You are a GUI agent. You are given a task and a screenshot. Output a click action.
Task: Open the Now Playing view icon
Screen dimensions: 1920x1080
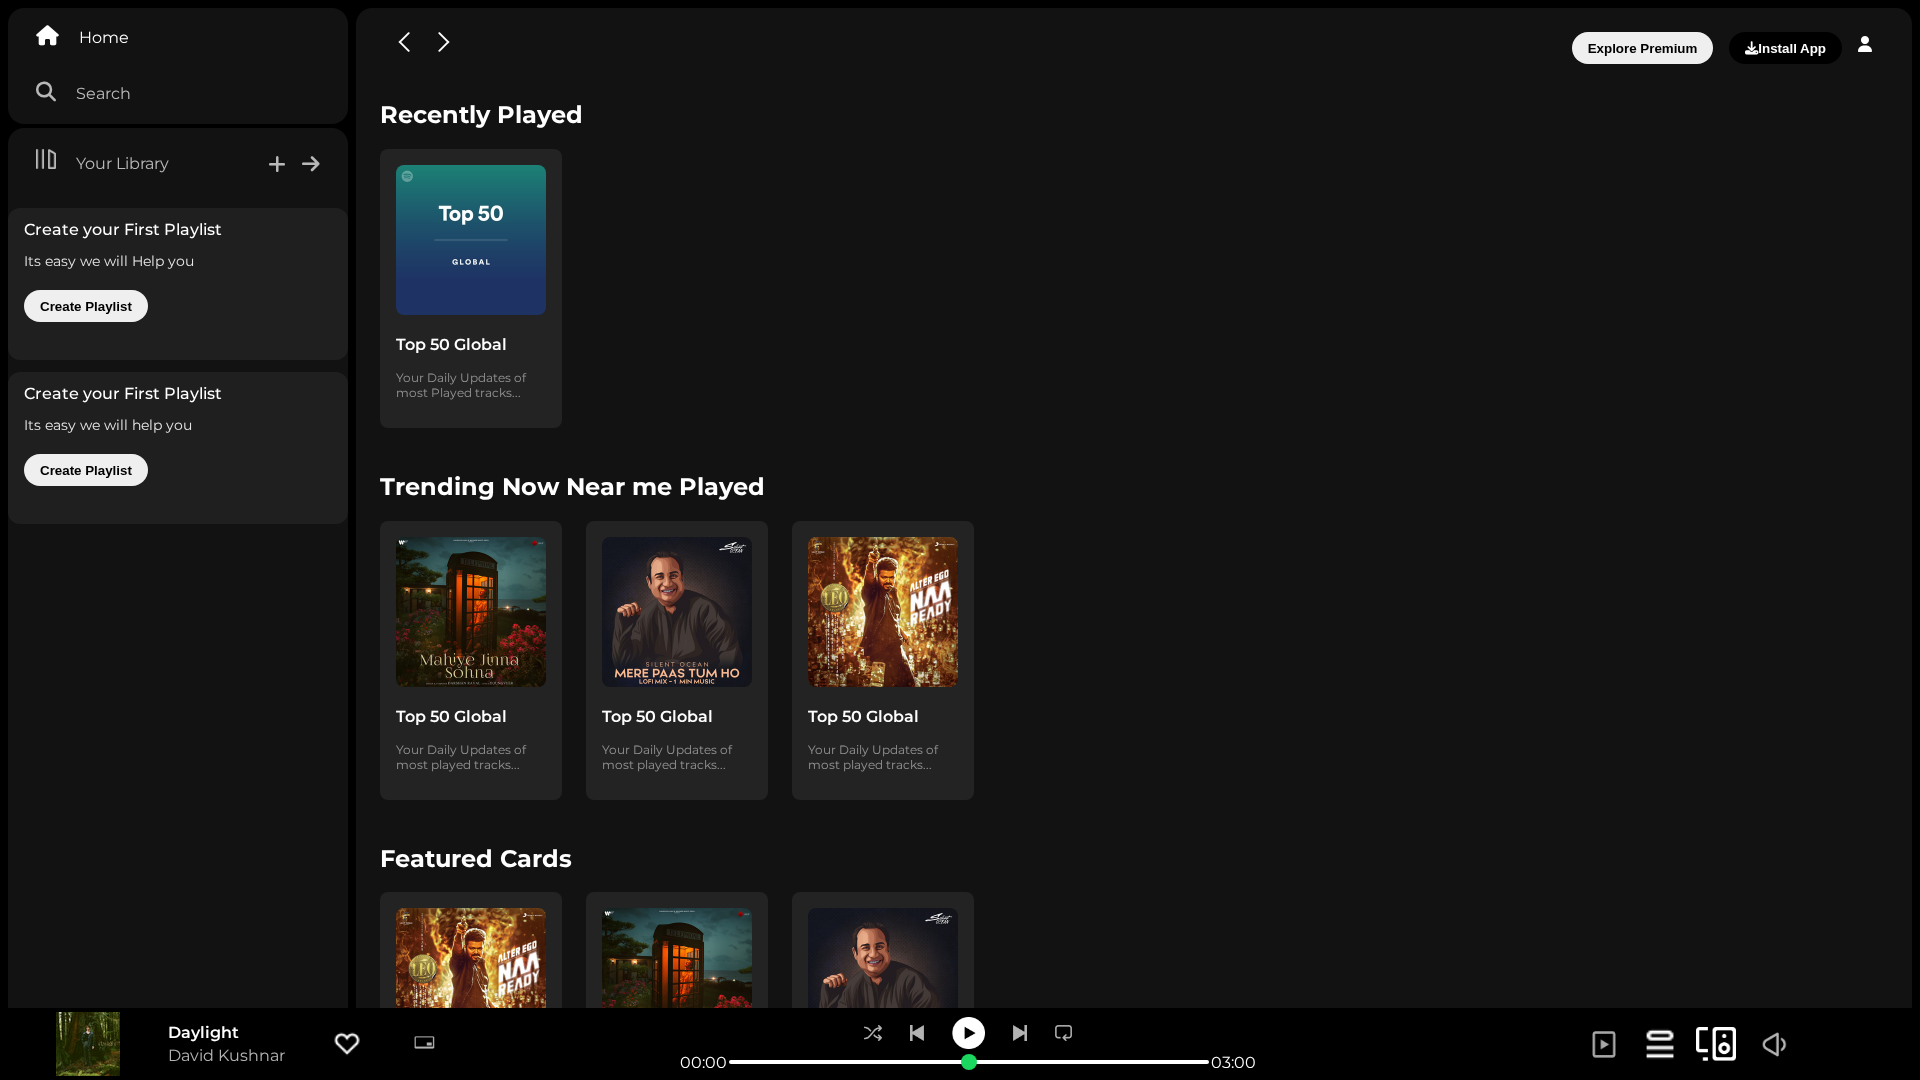tap(1604, 1044)
